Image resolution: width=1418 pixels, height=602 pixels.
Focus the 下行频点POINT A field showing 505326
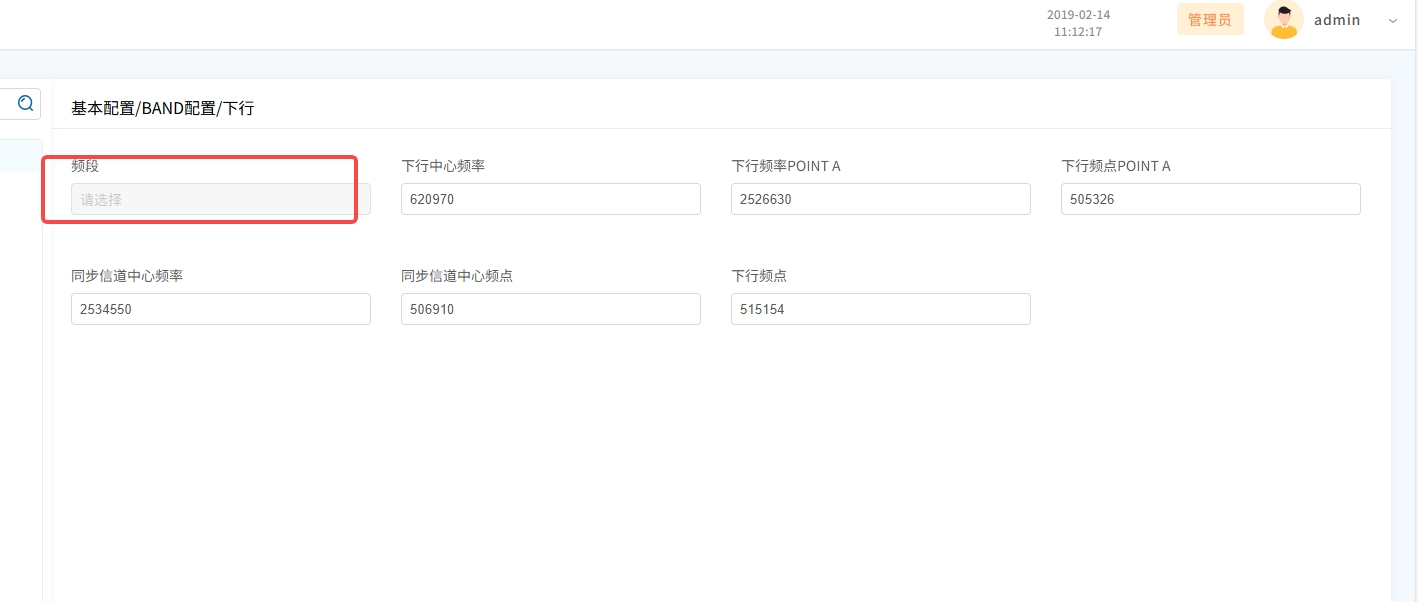1210,199
